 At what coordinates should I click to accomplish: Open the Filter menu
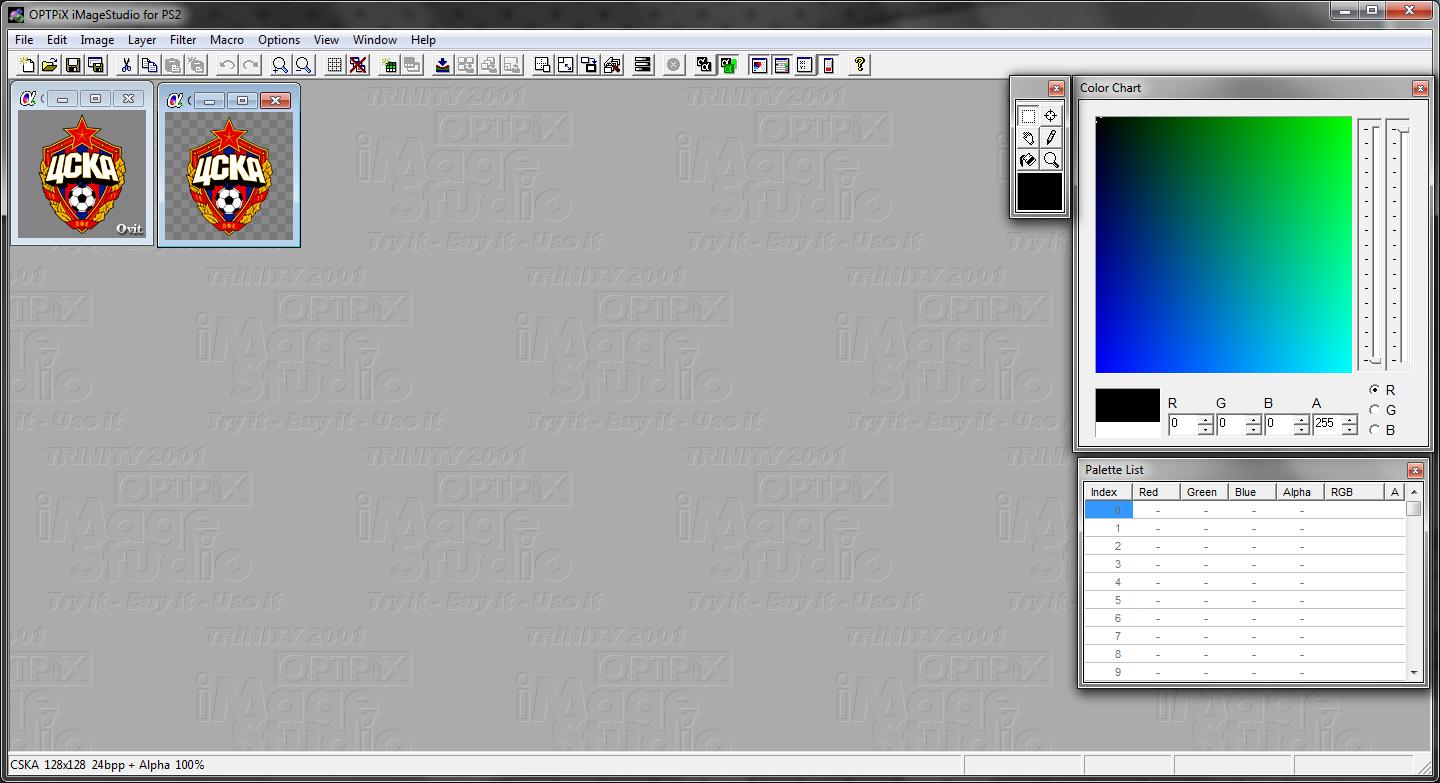183,40
